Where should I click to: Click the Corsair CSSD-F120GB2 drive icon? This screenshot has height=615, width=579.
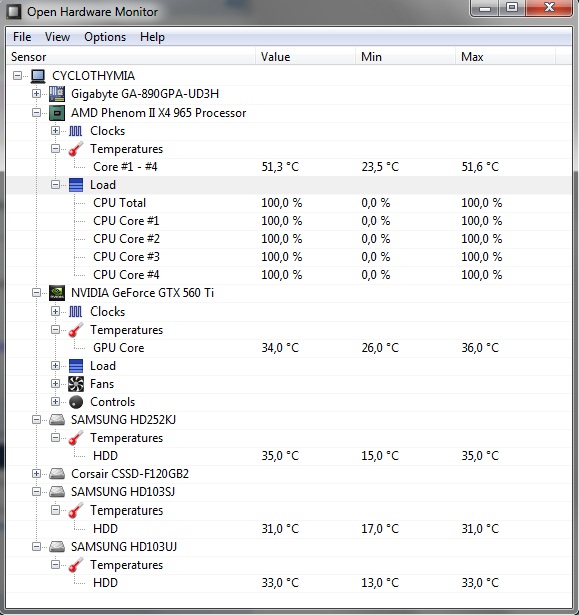57,474
